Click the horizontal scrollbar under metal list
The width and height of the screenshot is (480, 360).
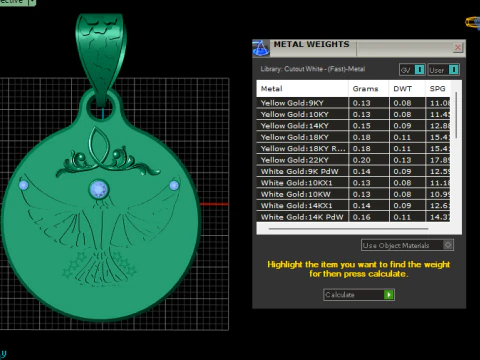tap(348, 229)
